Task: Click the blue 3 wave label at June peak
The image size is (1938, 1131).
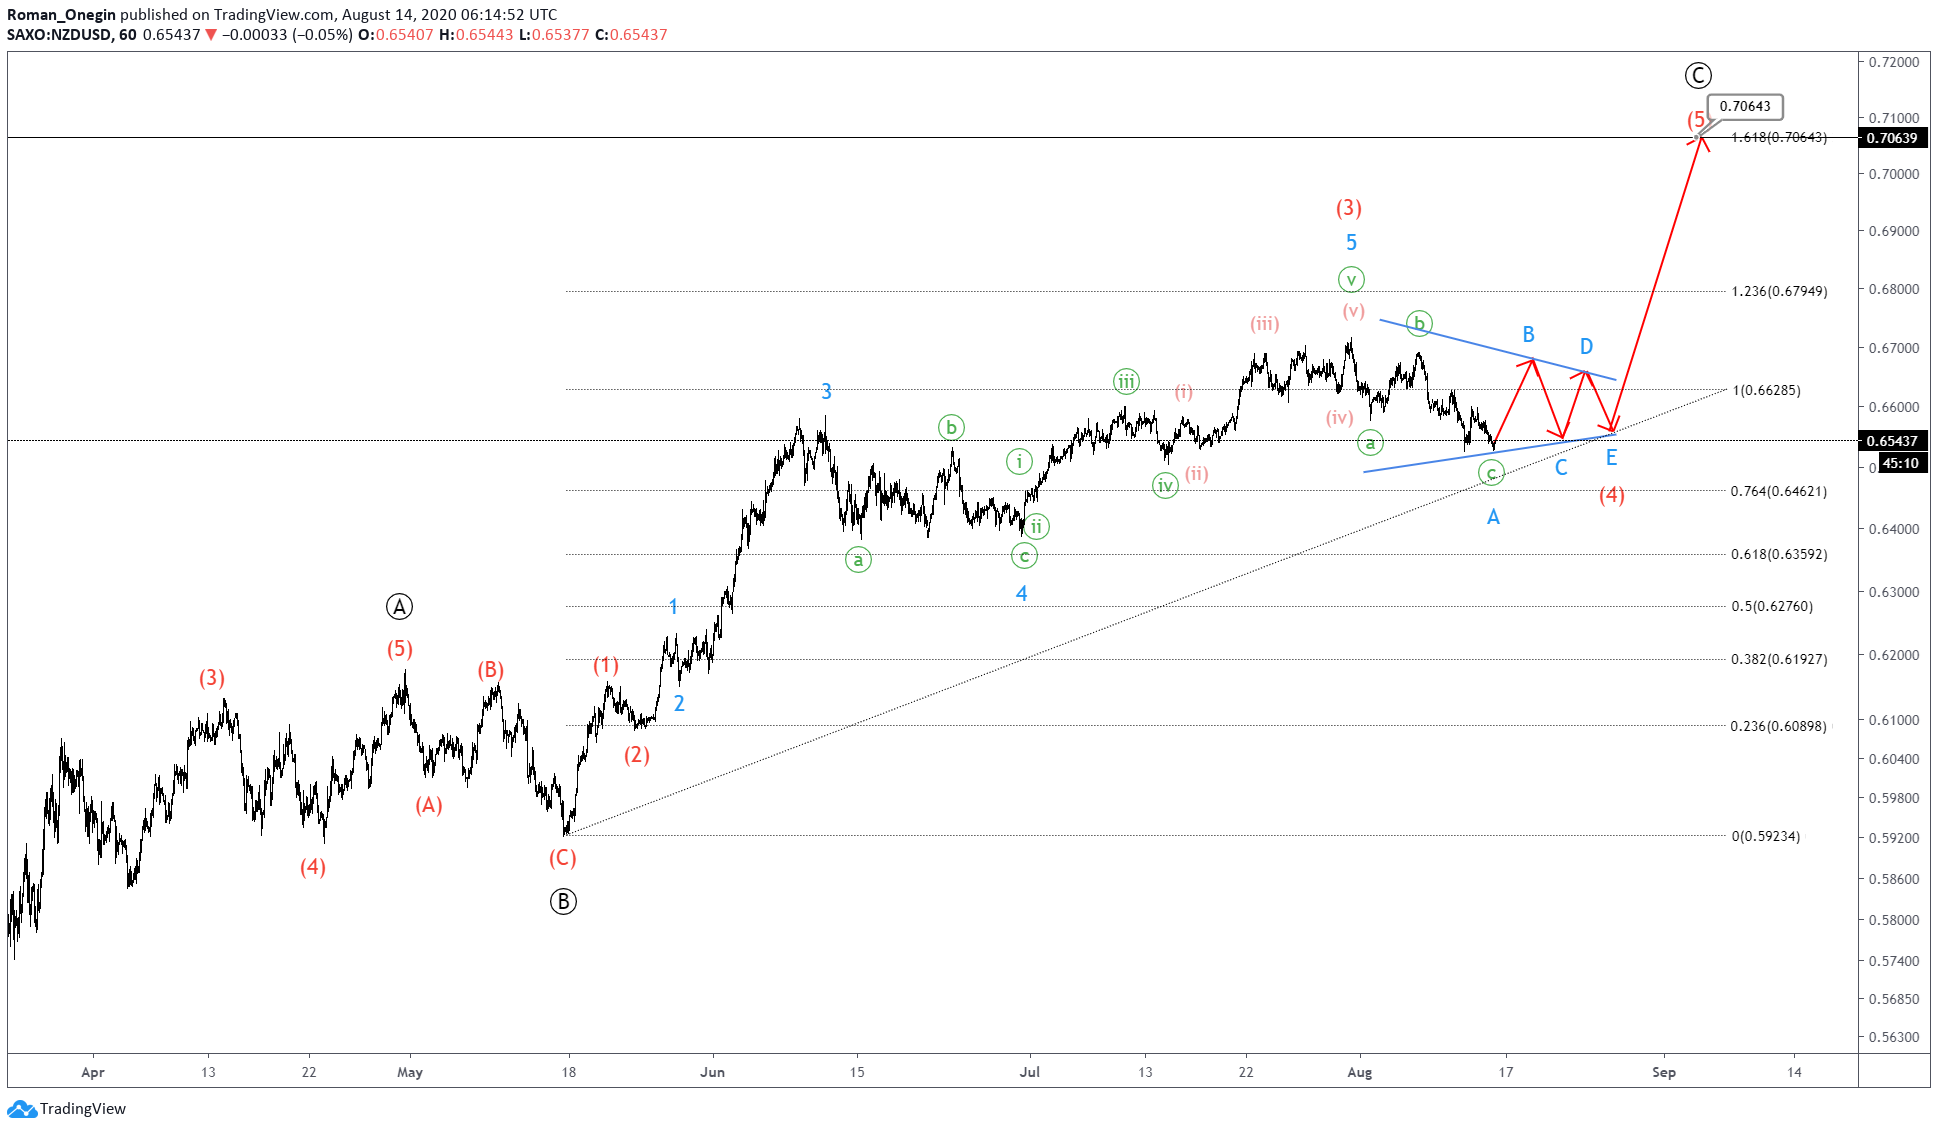Action: click(826, 391)
